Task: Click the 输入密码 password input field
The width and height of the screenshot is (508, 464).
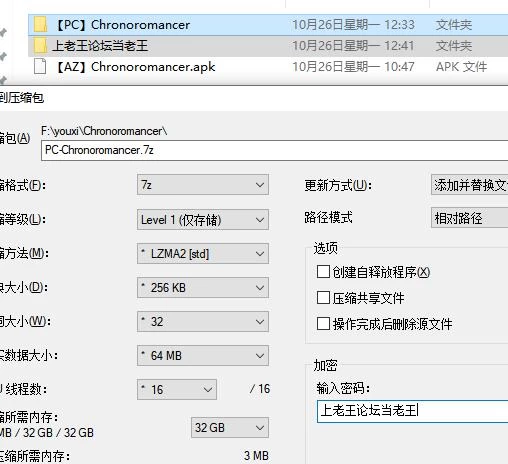Action: (x=412, y=411)
